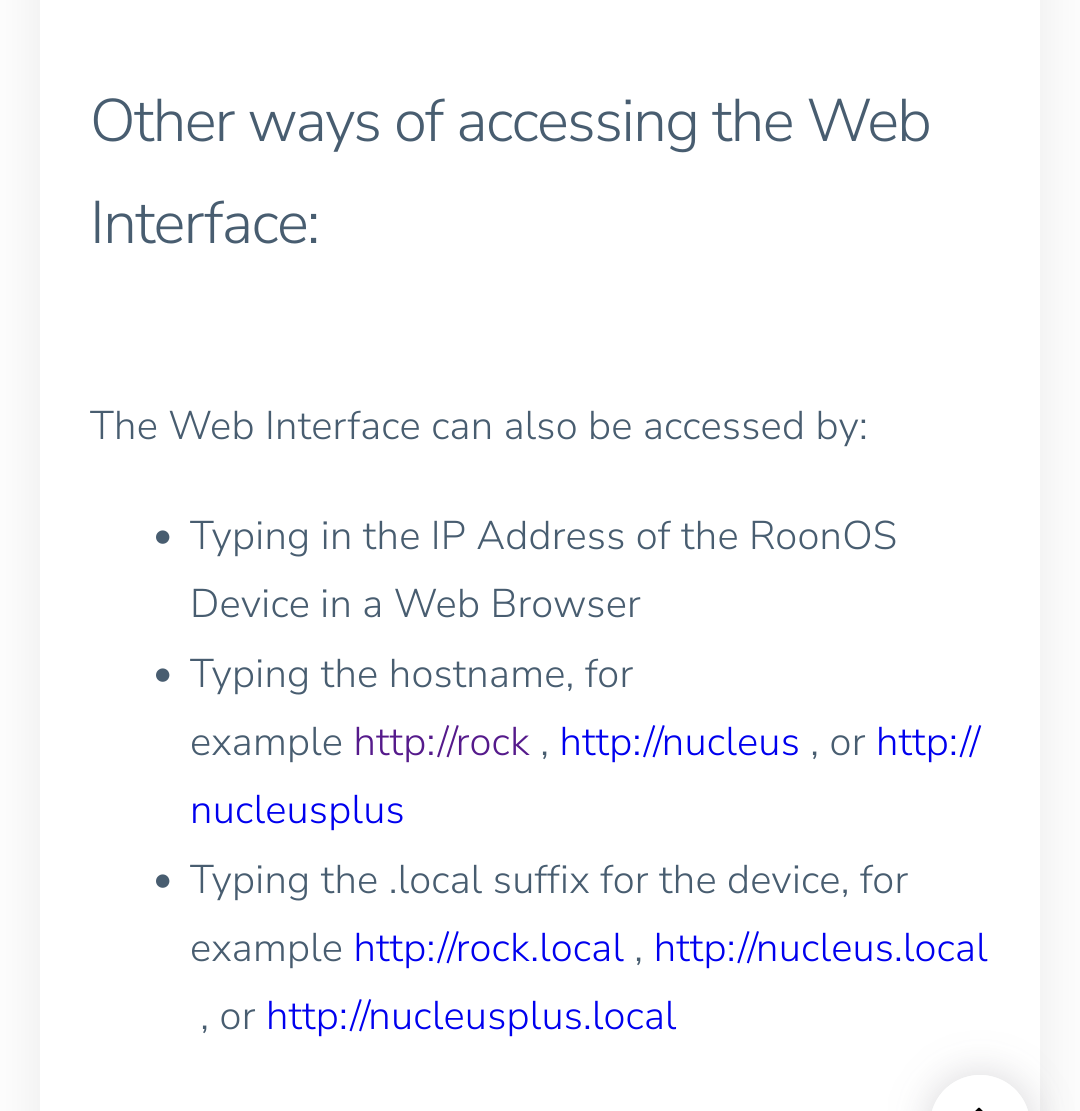Open the http://nucleus hostname link
This screenshot has width=1080, height=1111.
tap(679, 743)
